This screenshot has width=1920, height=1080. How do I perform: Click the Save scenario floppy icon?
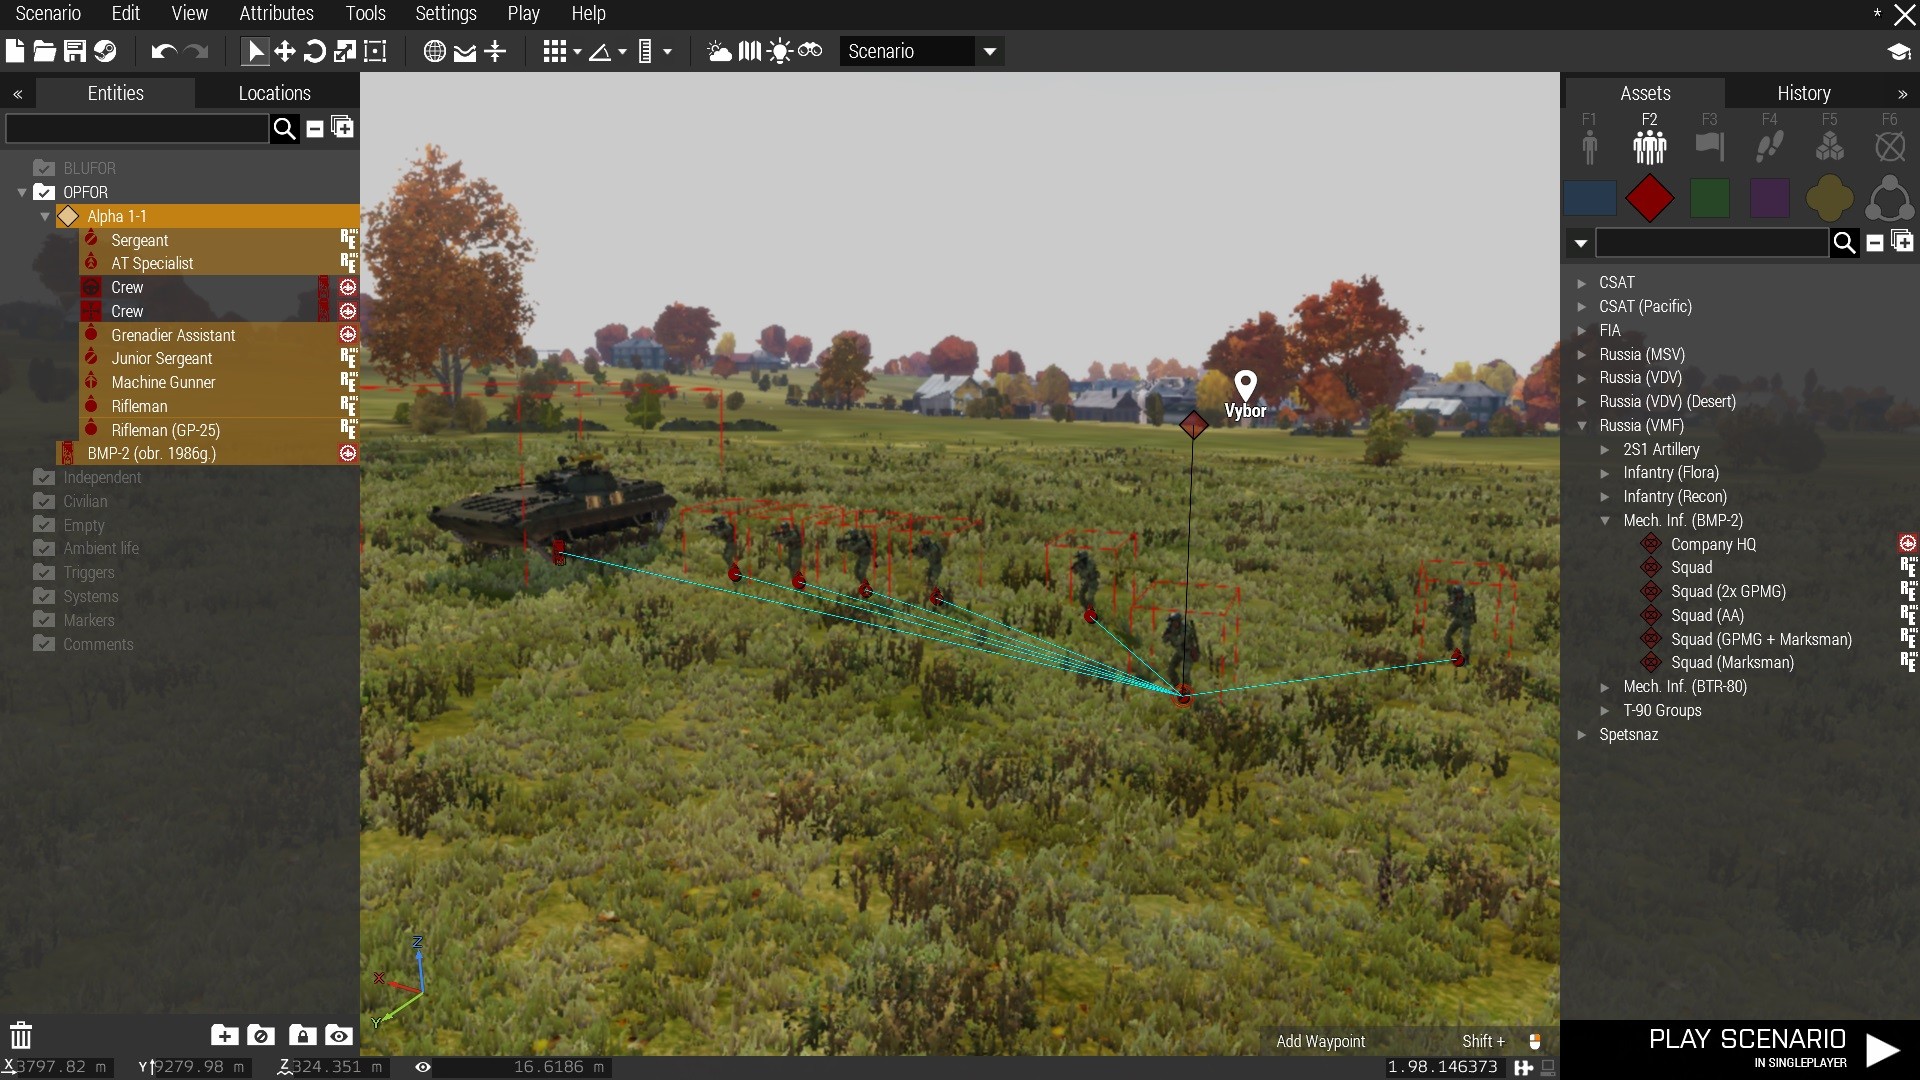pos(75,51)
